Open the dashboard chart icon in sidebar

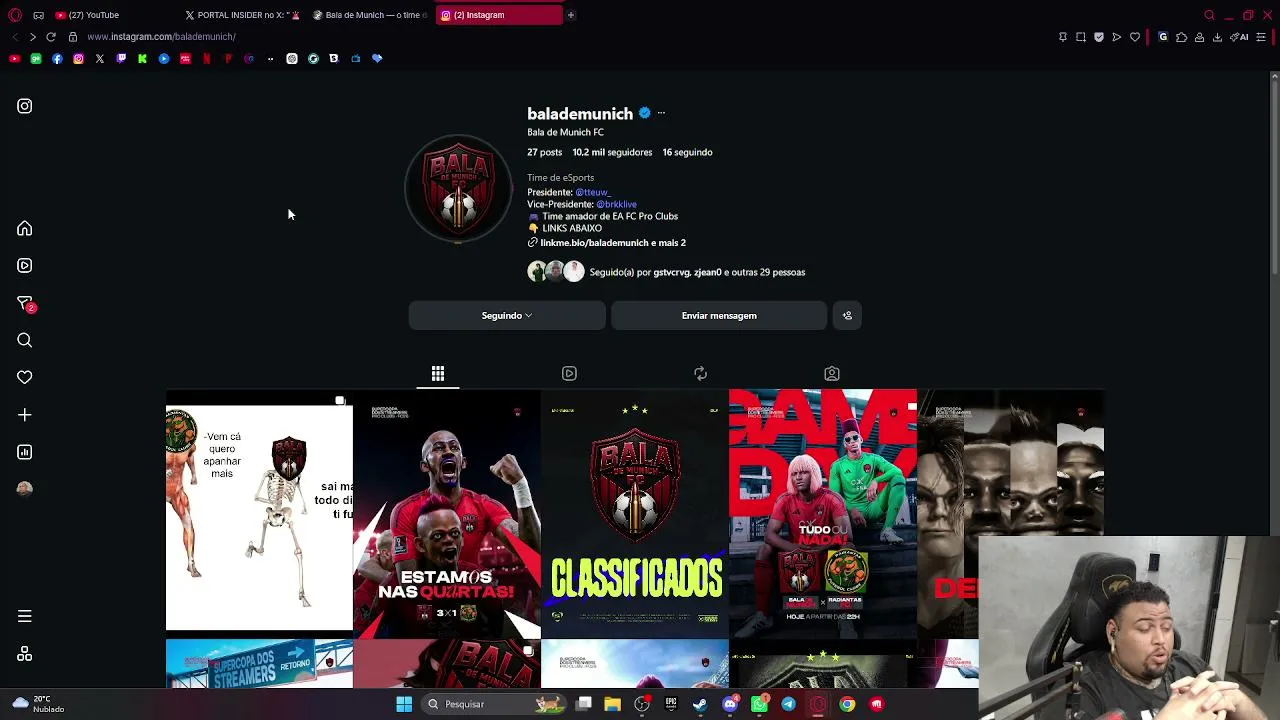(x=24, y=452)
